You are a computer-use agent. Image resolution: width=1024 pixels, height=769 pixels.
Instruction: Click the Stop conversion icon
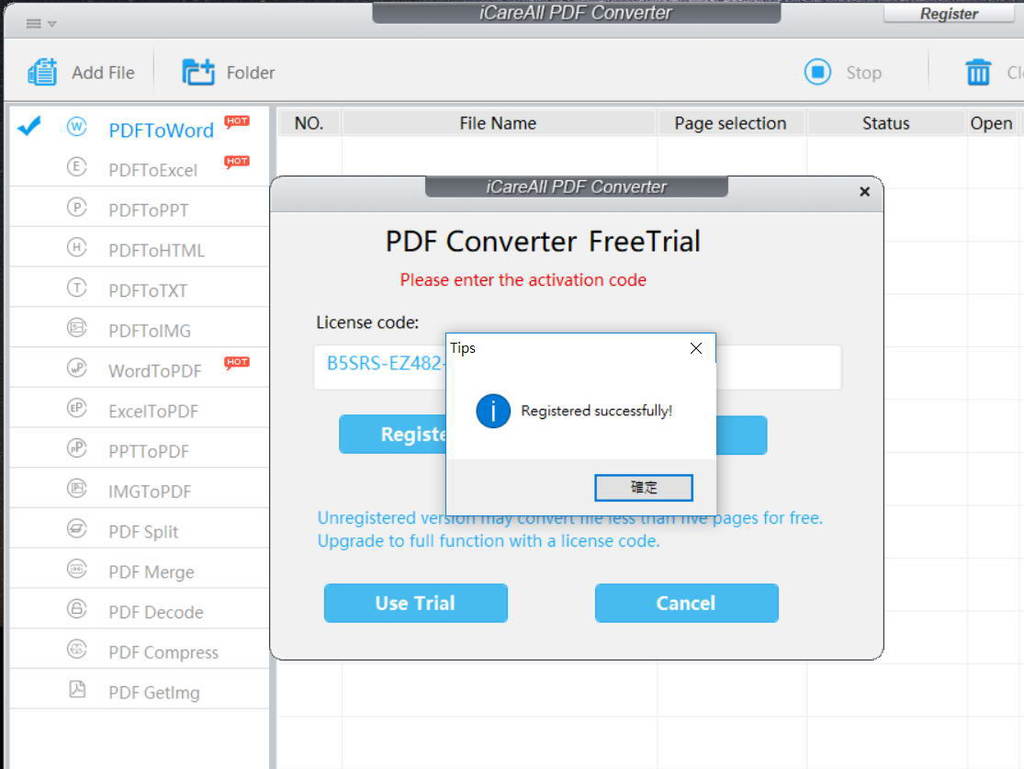[818, 72]
